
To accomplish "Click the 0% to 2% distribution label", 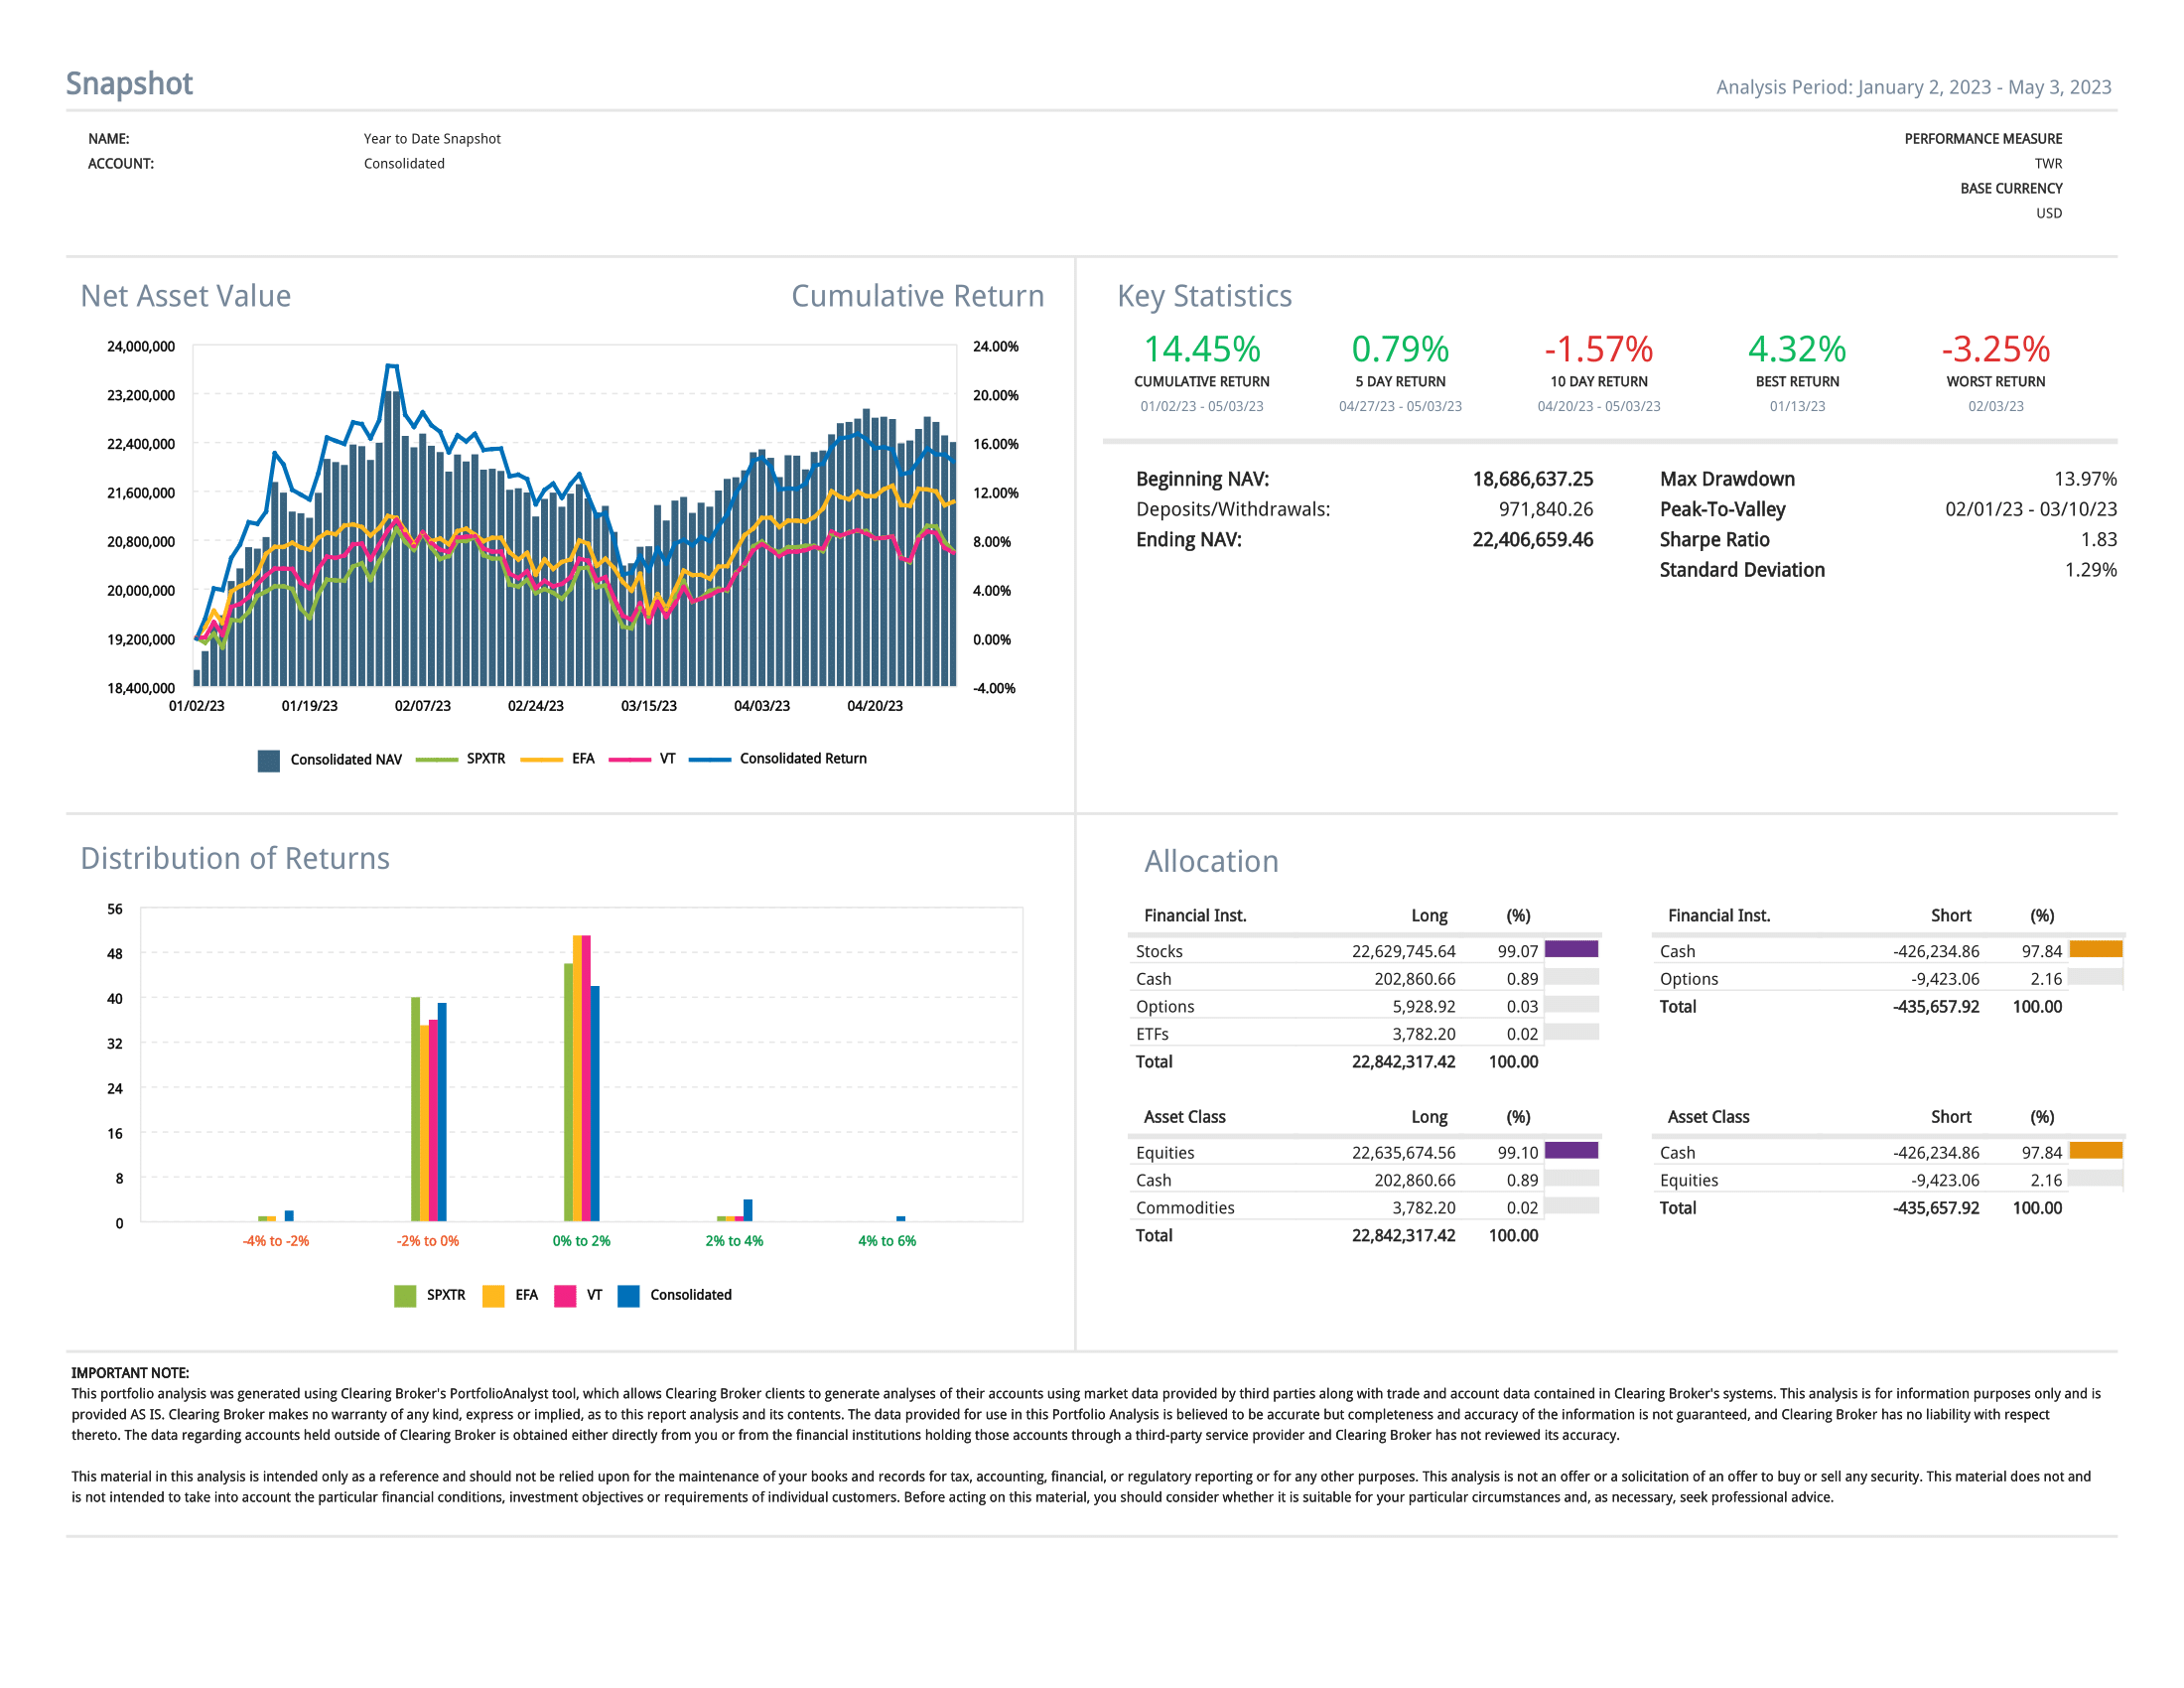I will point(581,1241).
